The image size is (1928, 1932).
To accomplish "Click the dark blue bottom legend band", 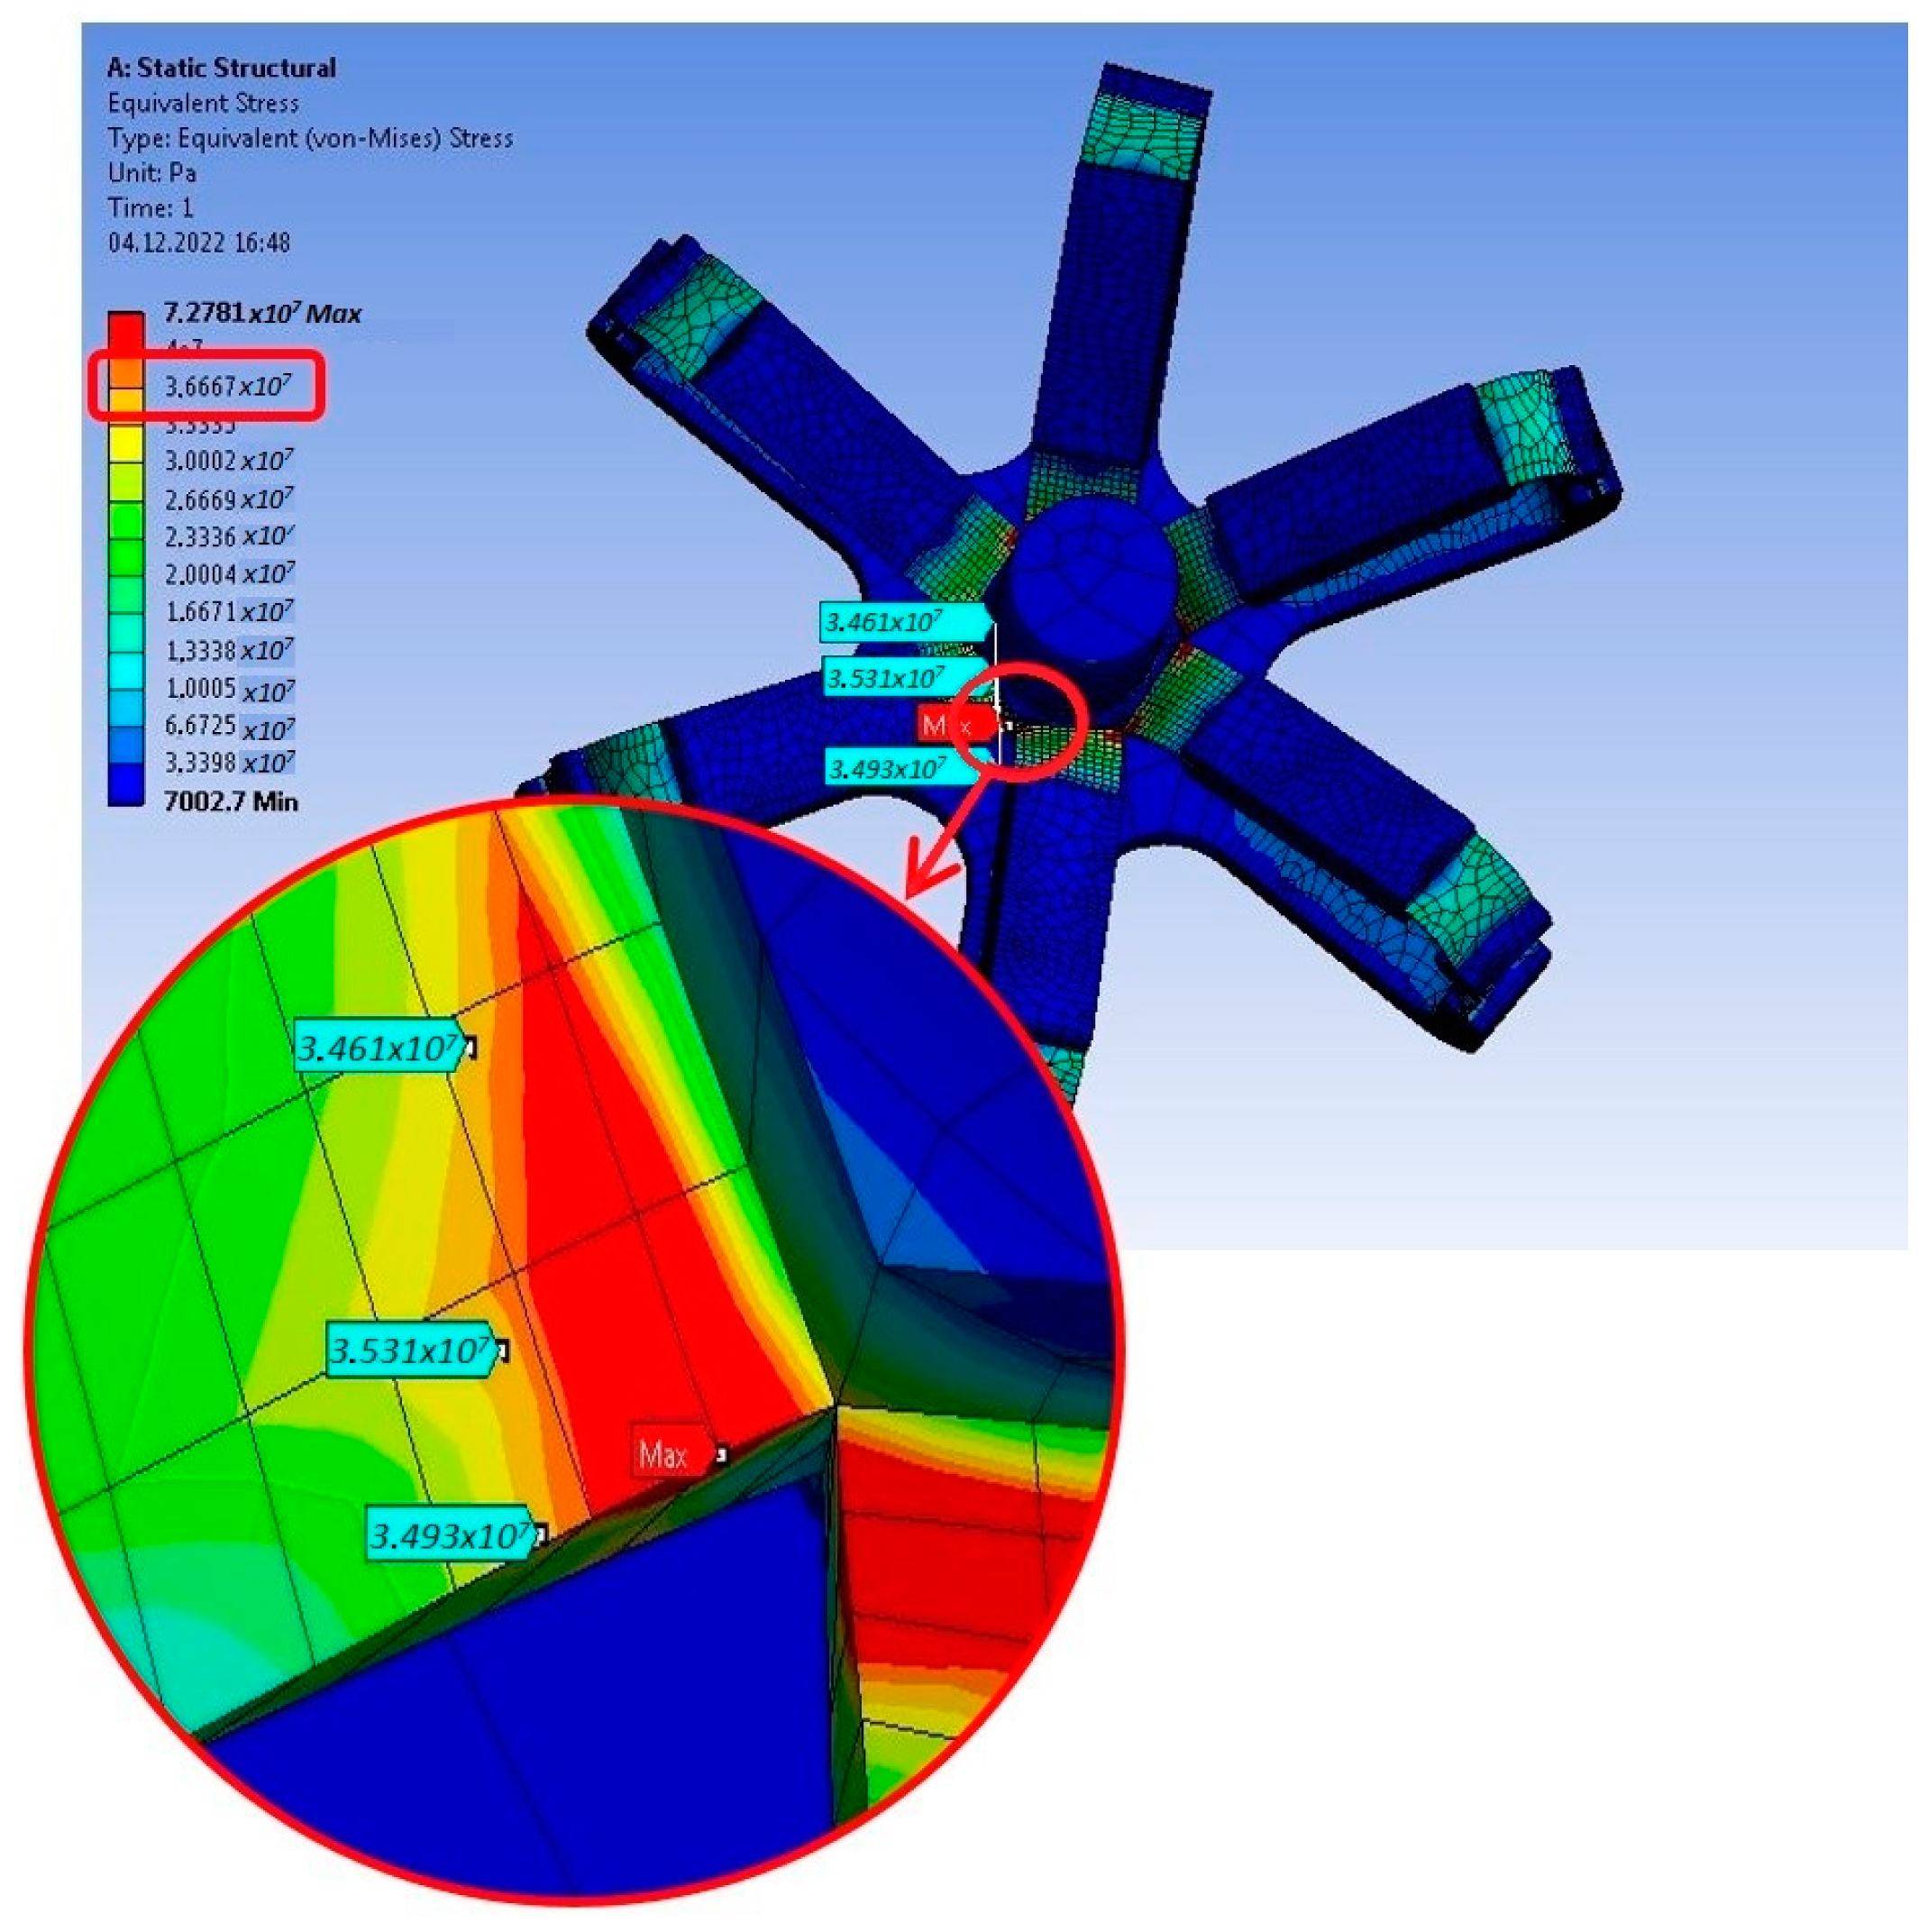I will [x=125, y=785].
